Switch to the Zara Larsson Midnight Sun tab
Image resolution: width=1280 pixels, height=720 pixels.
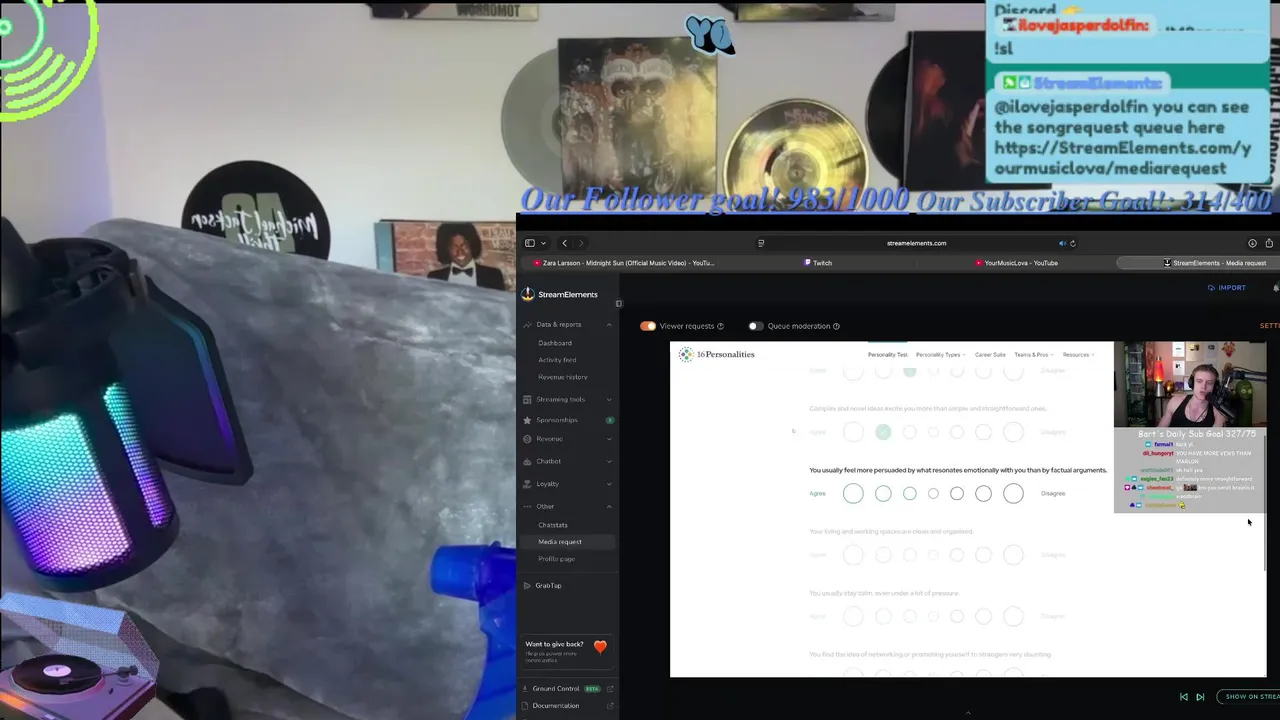[x=624, y=263]
